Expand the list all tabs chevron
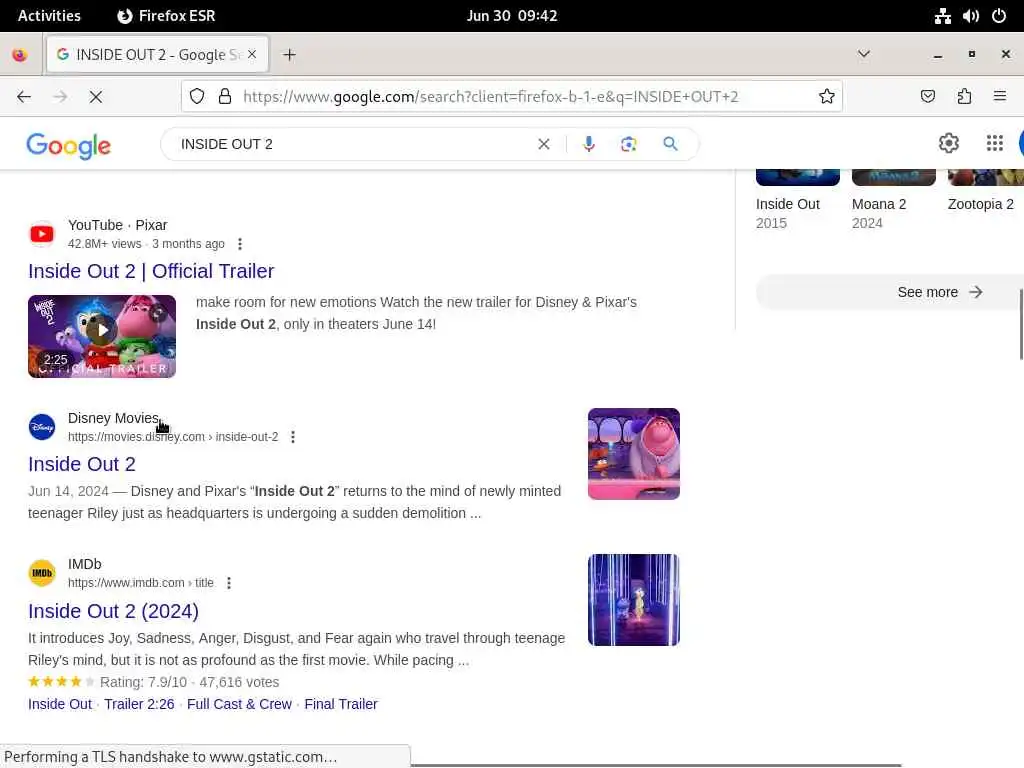 pyautogui.click(x=863, y=54)
